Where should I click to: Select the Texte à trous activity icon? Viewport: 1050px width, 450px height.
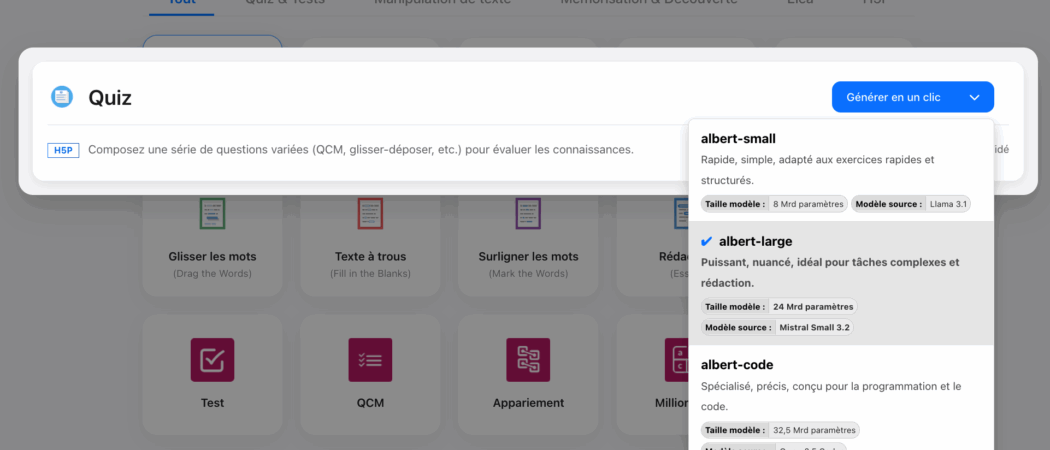[370, 213]
